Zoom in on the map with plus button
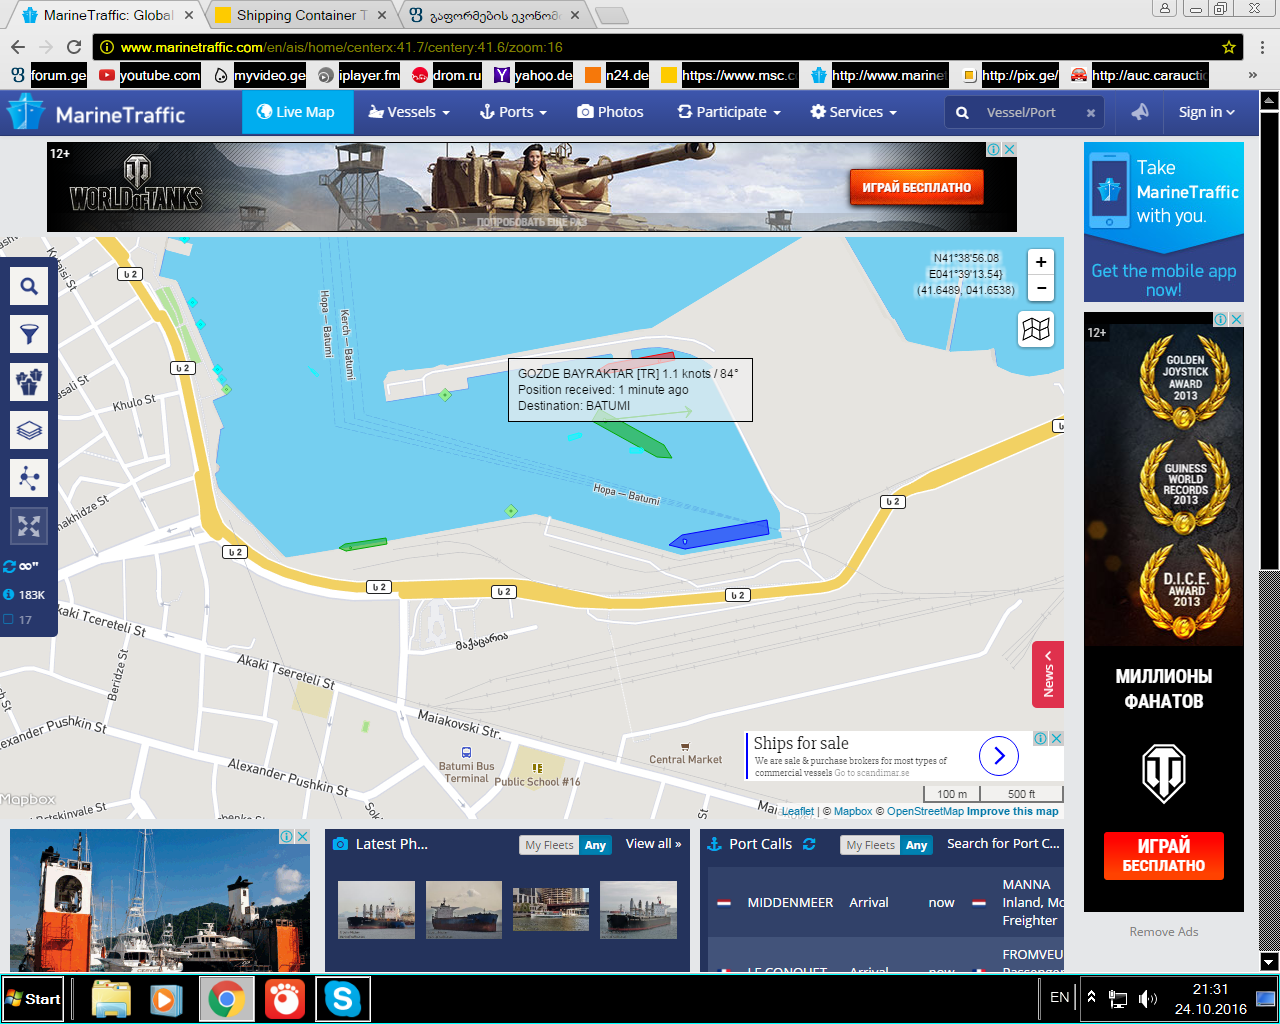 1041,262
